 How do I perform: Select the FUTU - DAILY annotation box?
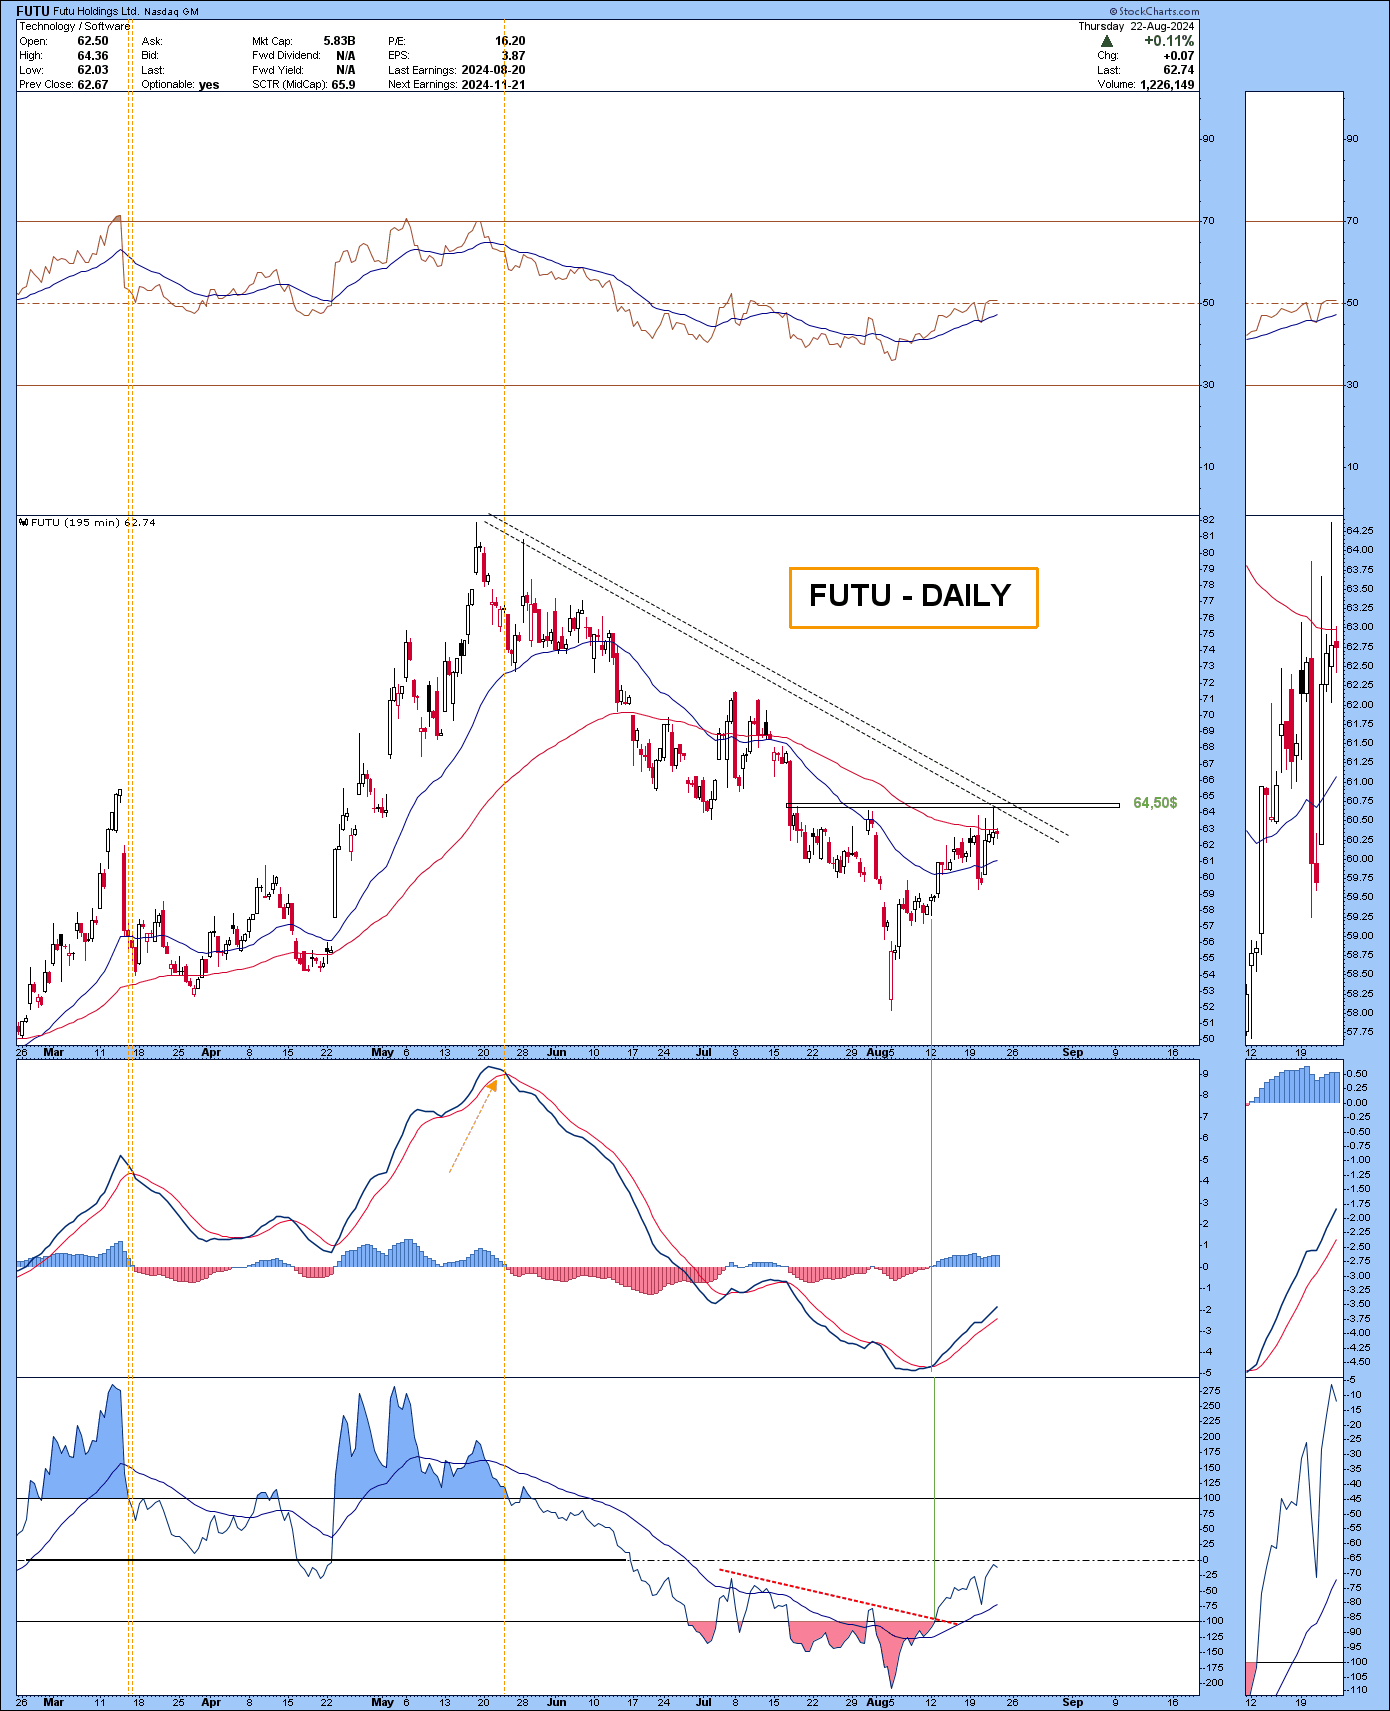click(x=913, y=597)
